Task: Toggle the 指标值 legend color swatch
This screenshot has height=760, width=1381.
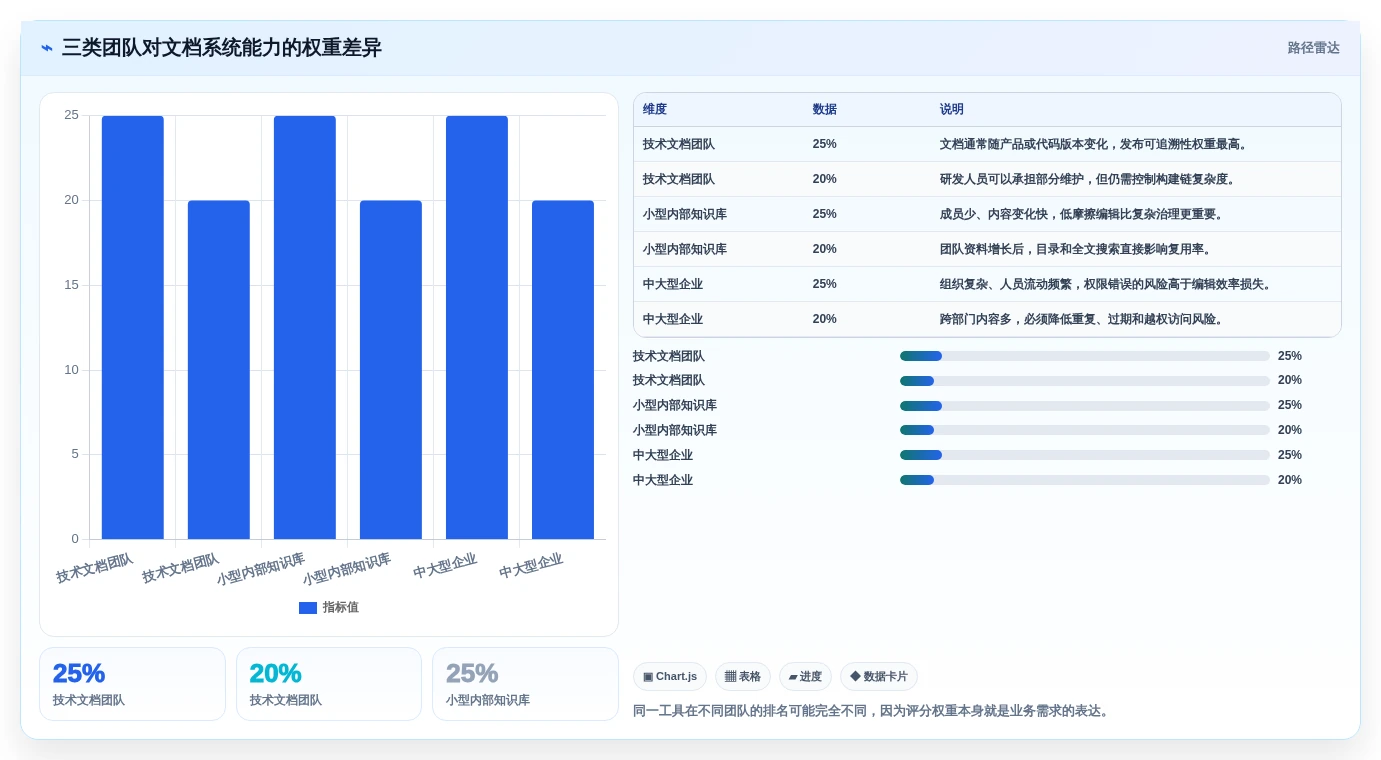Action: (x=308, y=608)
